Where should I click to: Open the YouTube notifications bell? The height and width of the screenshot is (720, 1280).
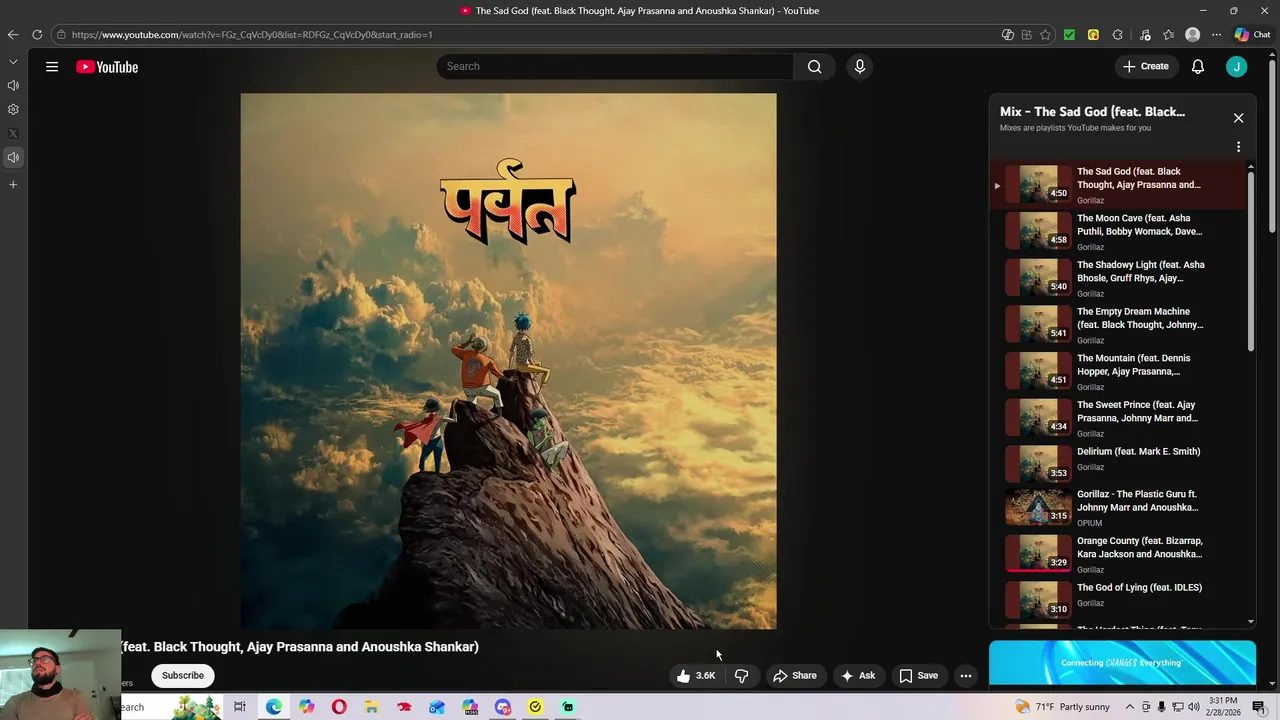[1198, 67]
